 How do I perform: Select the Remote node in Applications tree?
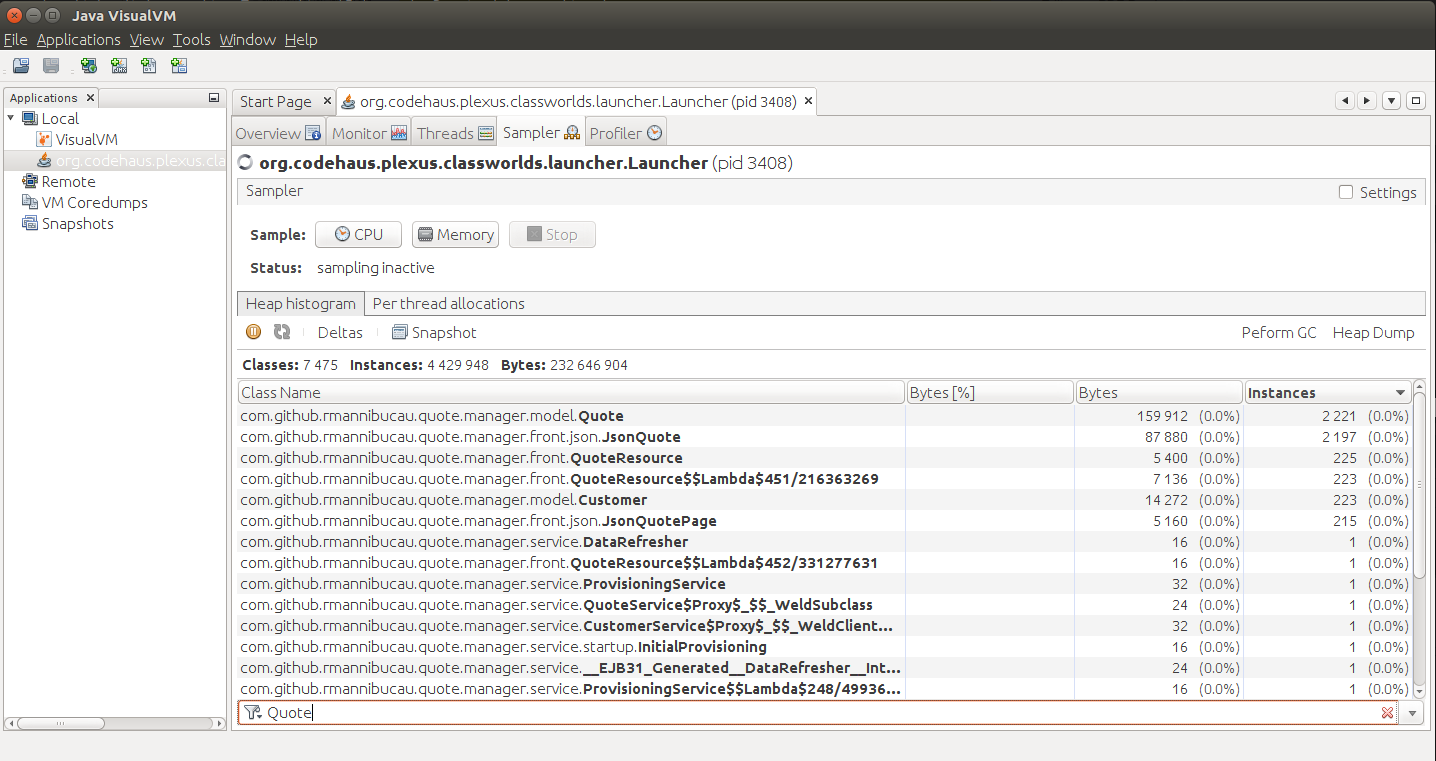[x=59, y=182]
